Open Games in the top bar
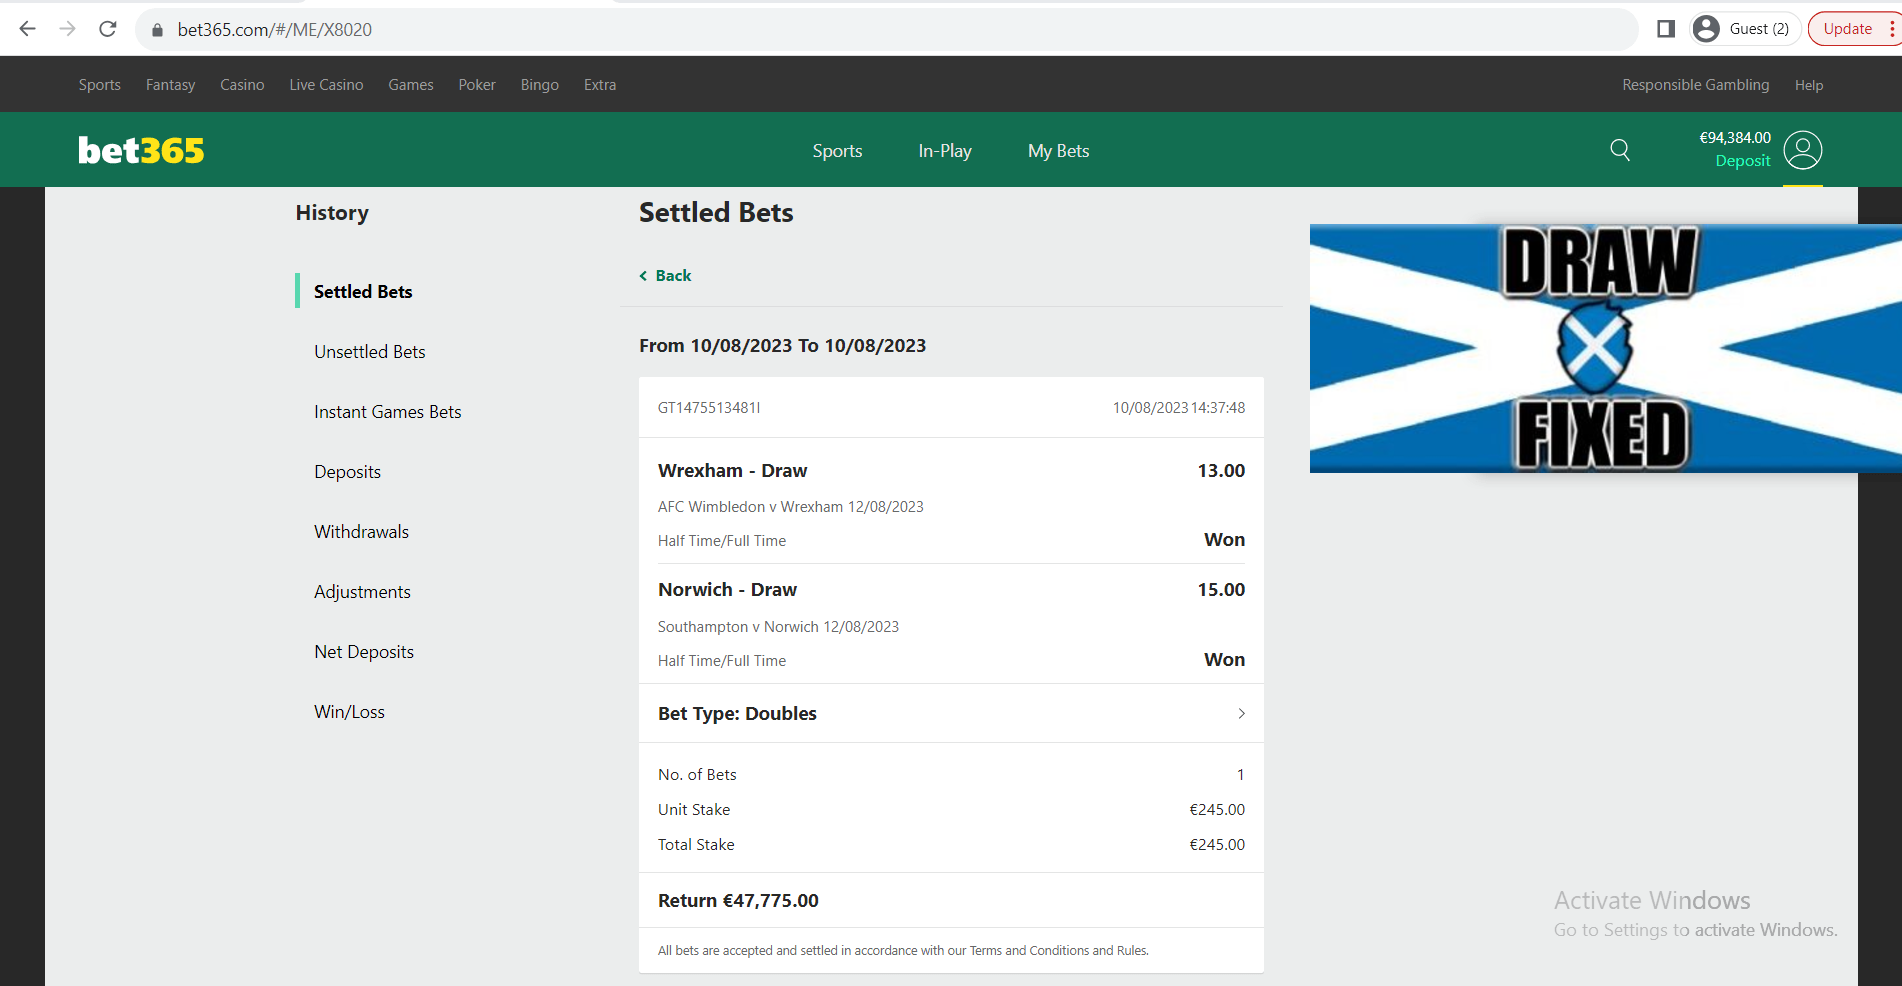The width and height of the screenshot is (1902, 986). (x=411, y=85)
